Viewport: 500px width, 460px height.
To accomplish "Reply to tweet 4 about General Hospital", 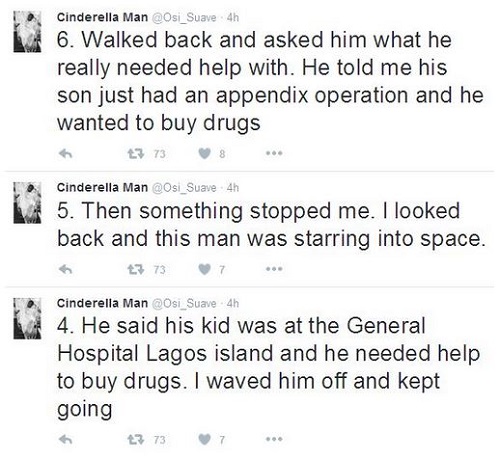I will [x=66, y=440].
